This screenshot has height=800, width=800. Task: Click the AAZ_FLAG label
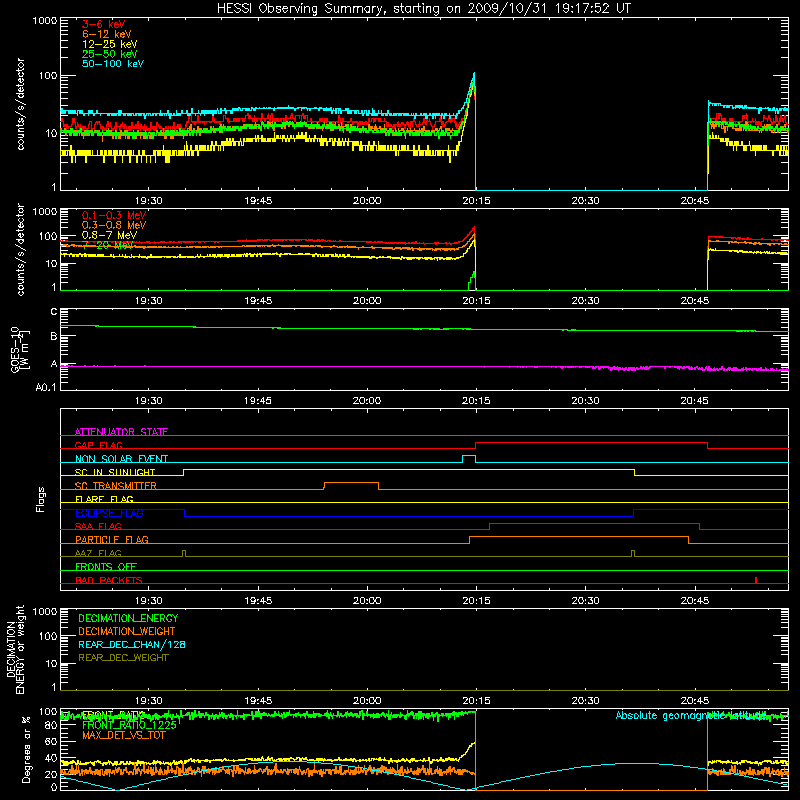point(98,553)
